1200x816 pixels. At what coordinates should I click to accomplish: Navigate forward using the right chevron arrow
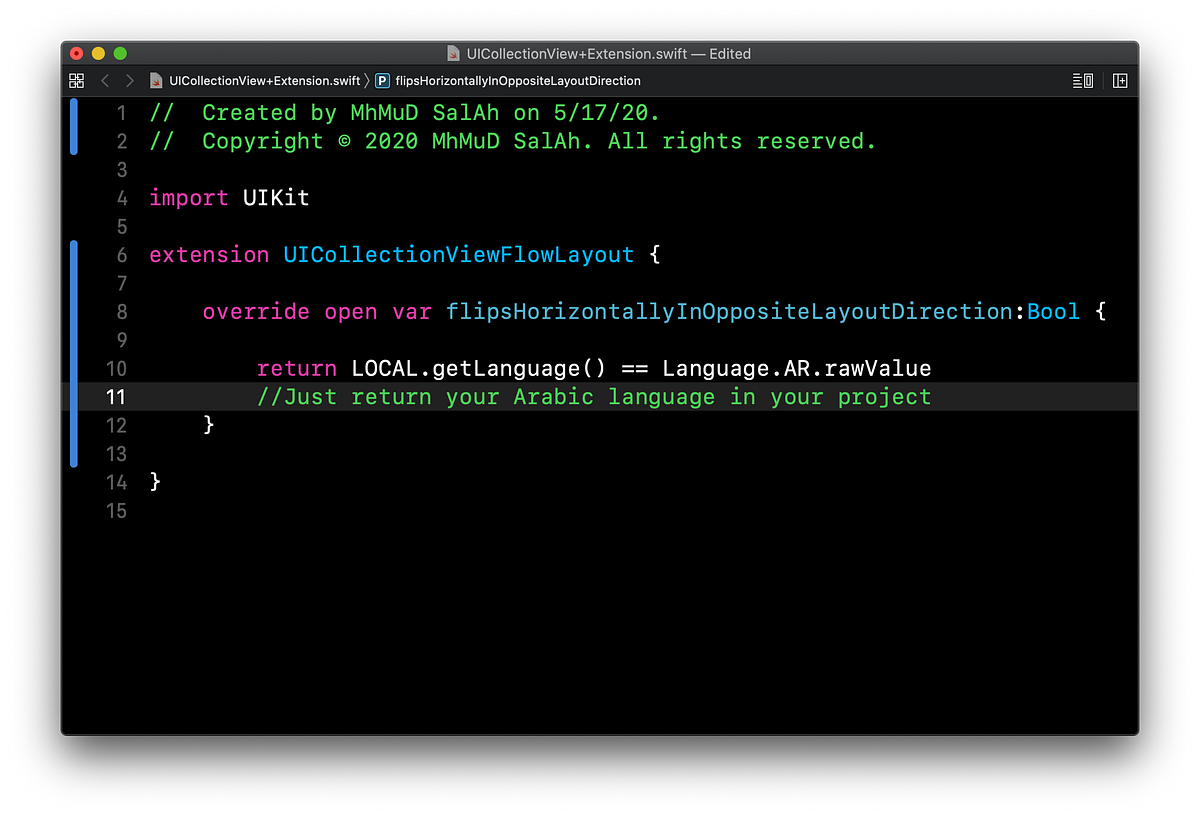pos(129,81)
